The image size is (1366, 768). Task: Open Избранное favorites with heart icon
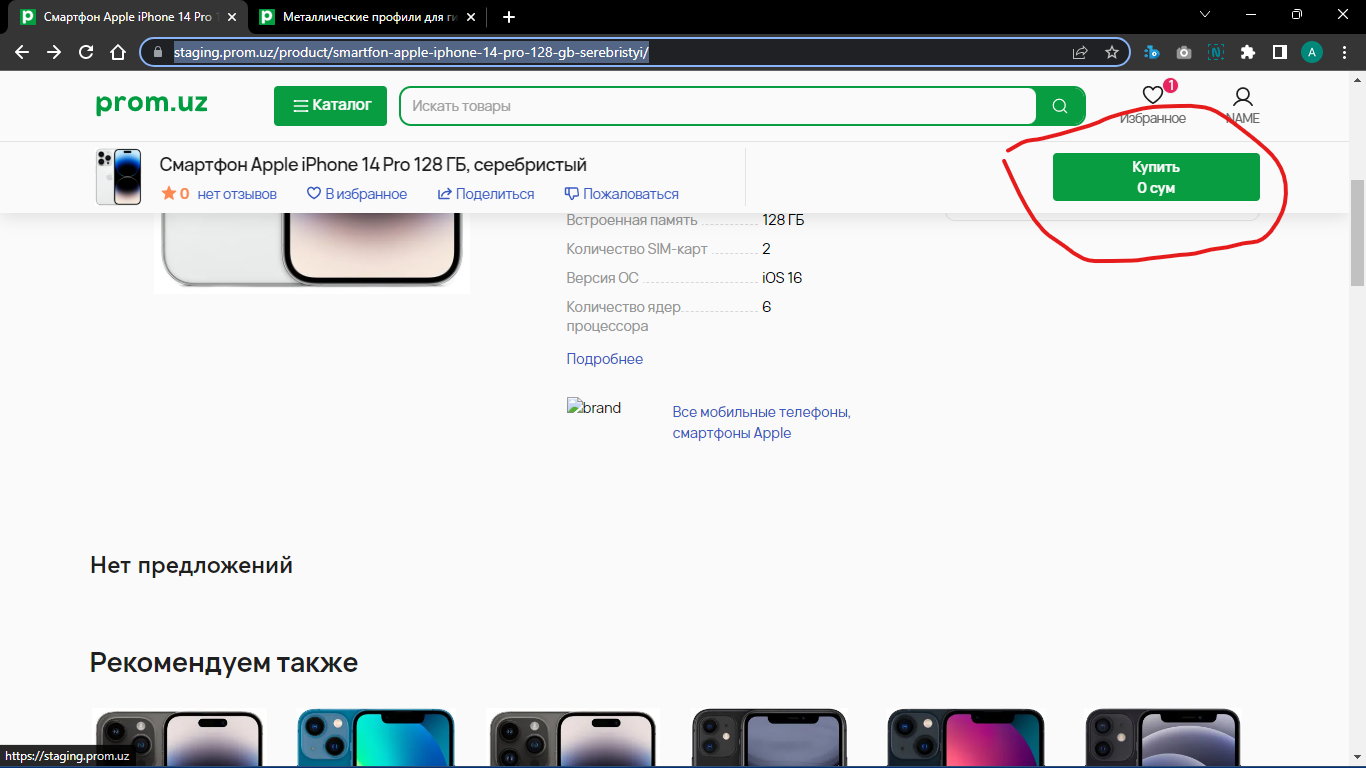coord(1153,105)
